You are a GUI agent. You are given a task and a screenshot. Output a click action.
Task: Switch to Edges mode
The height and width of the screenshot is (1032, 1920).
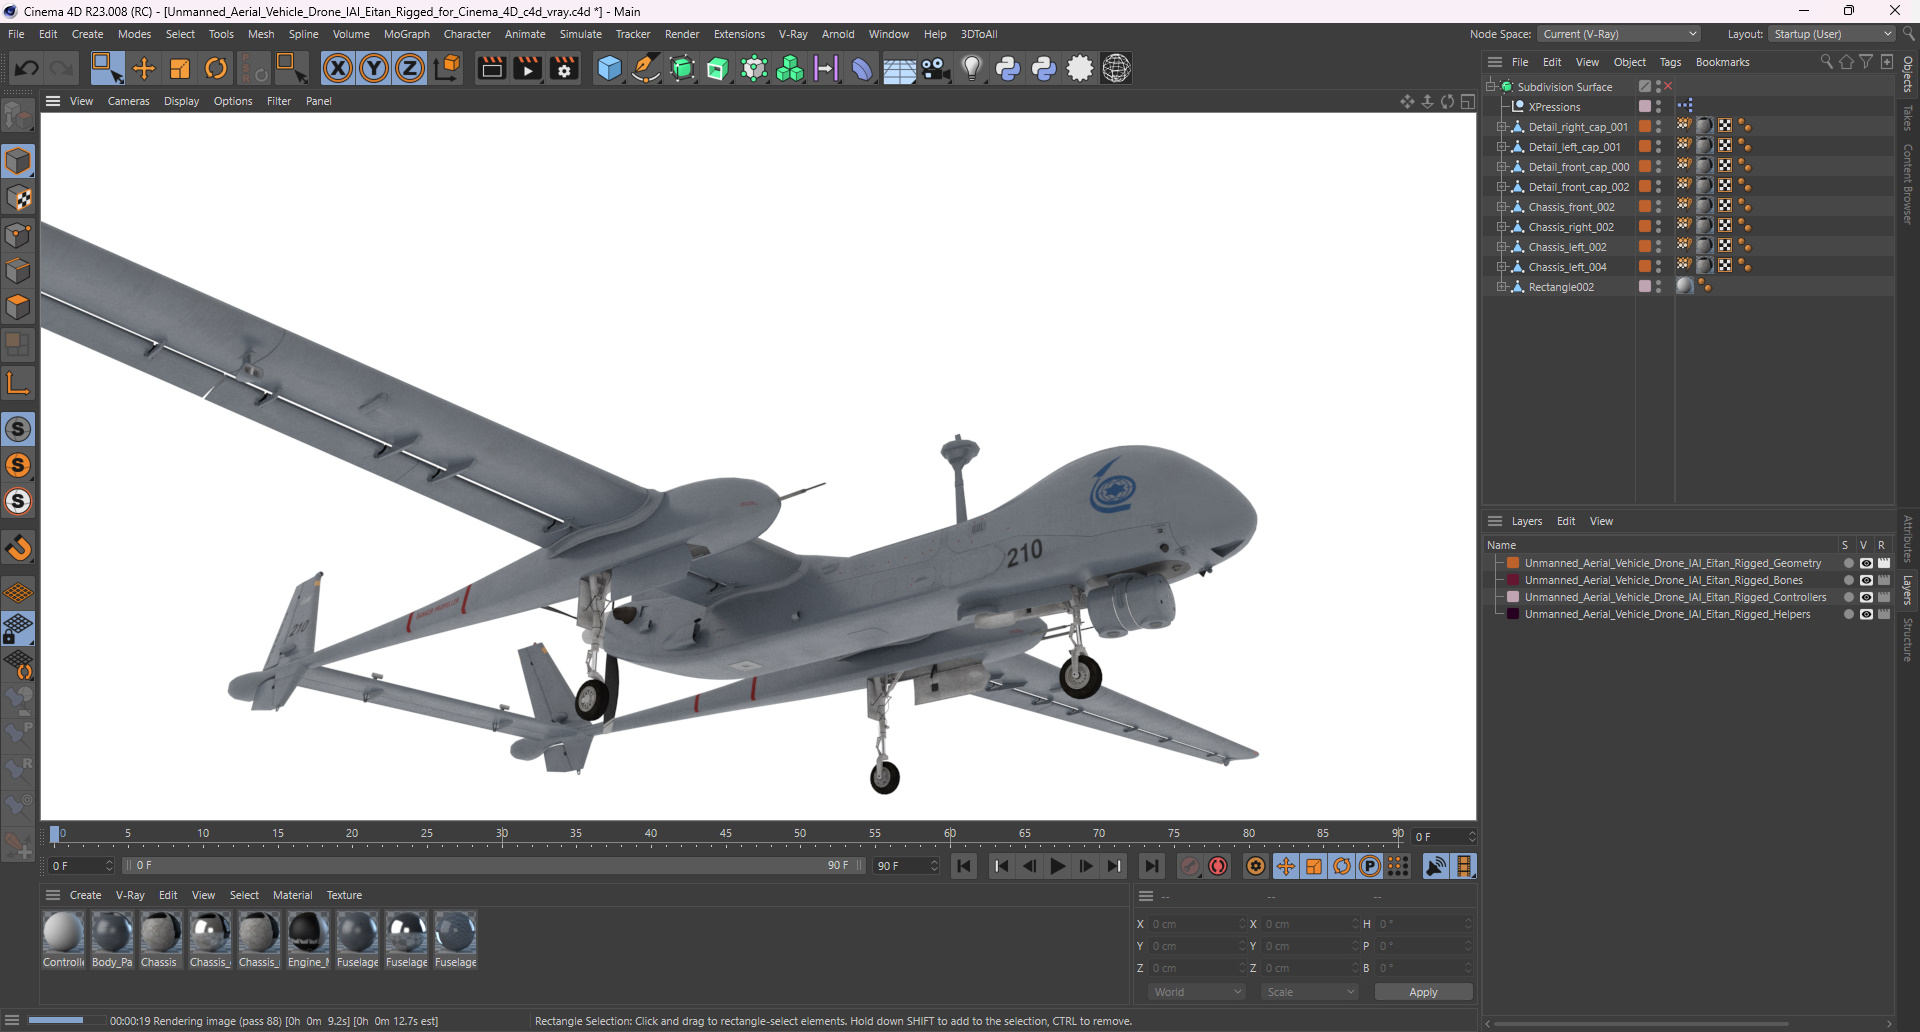click(19, 270)
